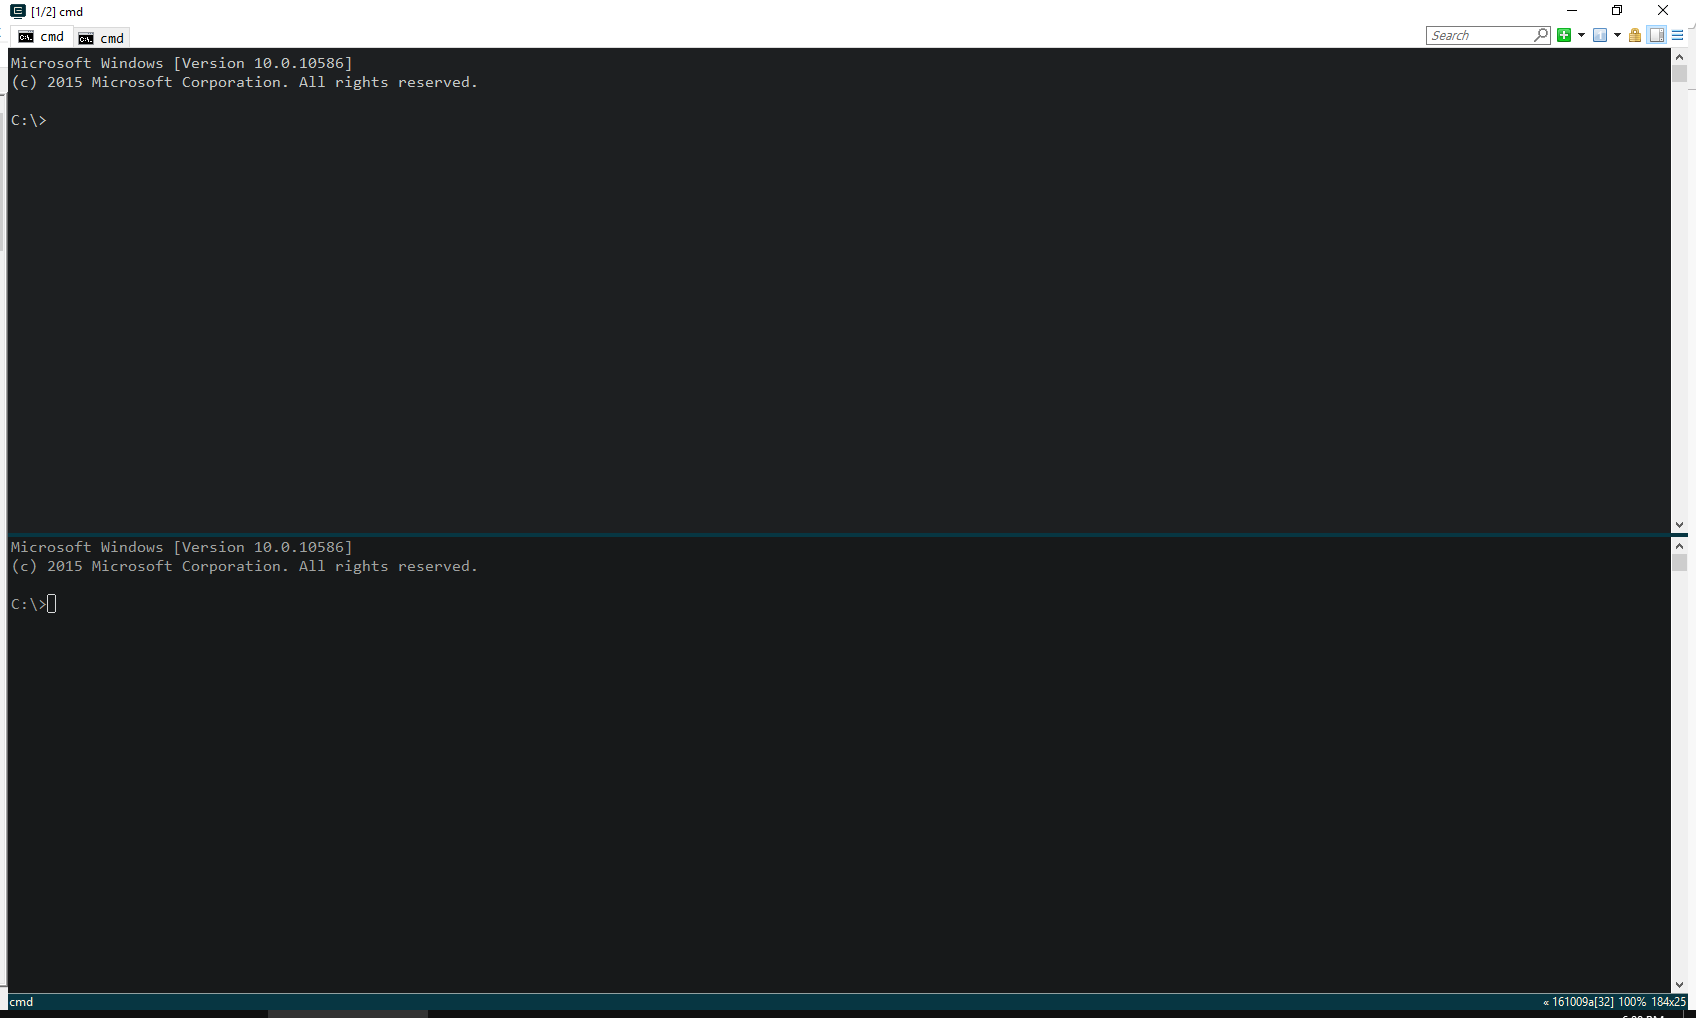
Task: Click the upper pane scrollbar thumb
Action: pyautogui.click(x=1679, y=74)
